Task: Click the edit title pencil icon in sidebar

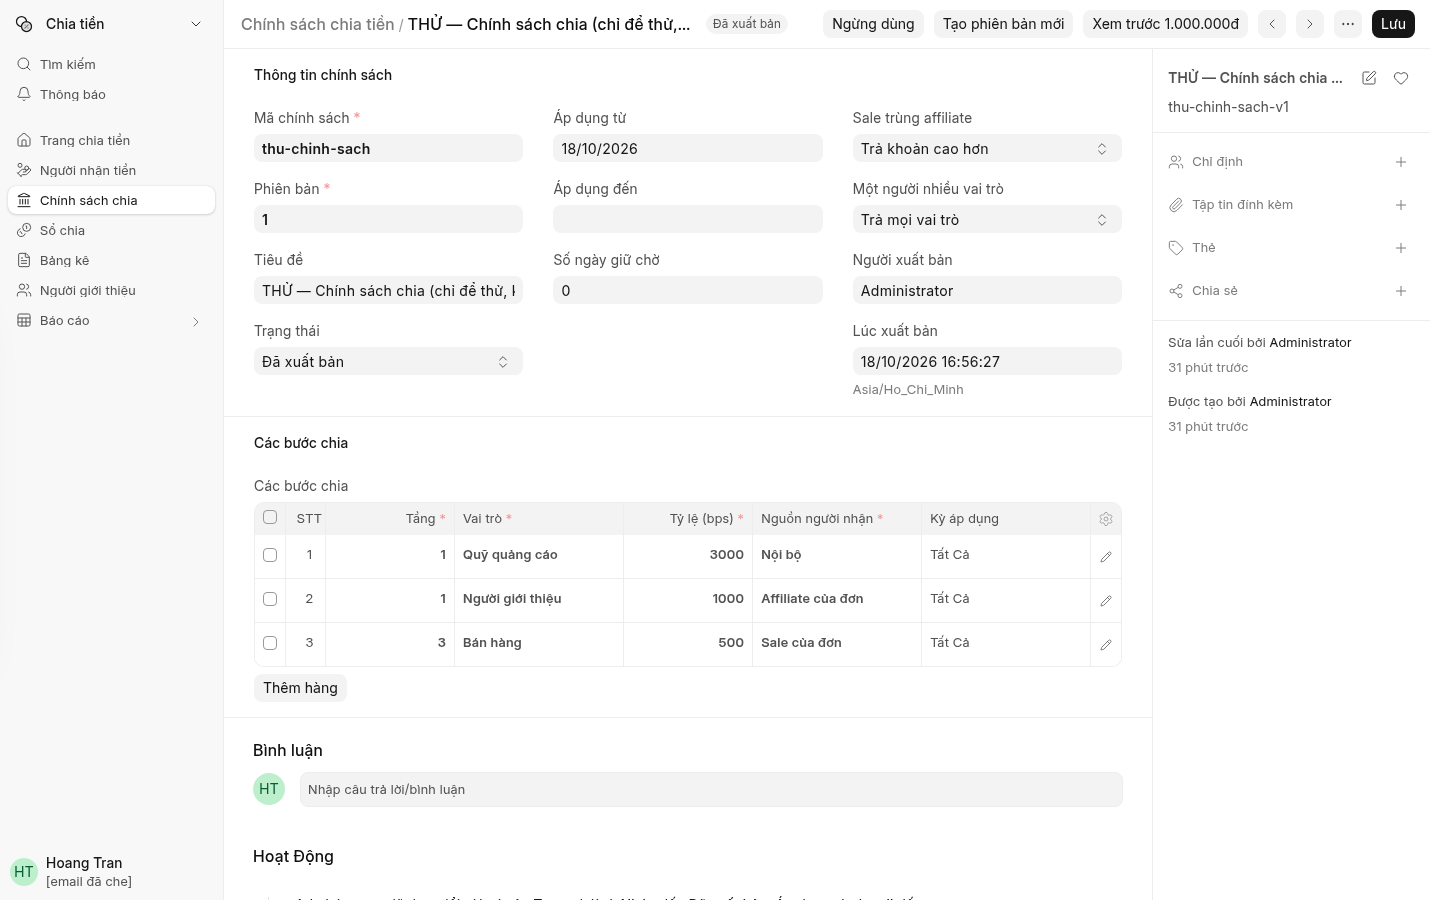Action: point(1369,78)
